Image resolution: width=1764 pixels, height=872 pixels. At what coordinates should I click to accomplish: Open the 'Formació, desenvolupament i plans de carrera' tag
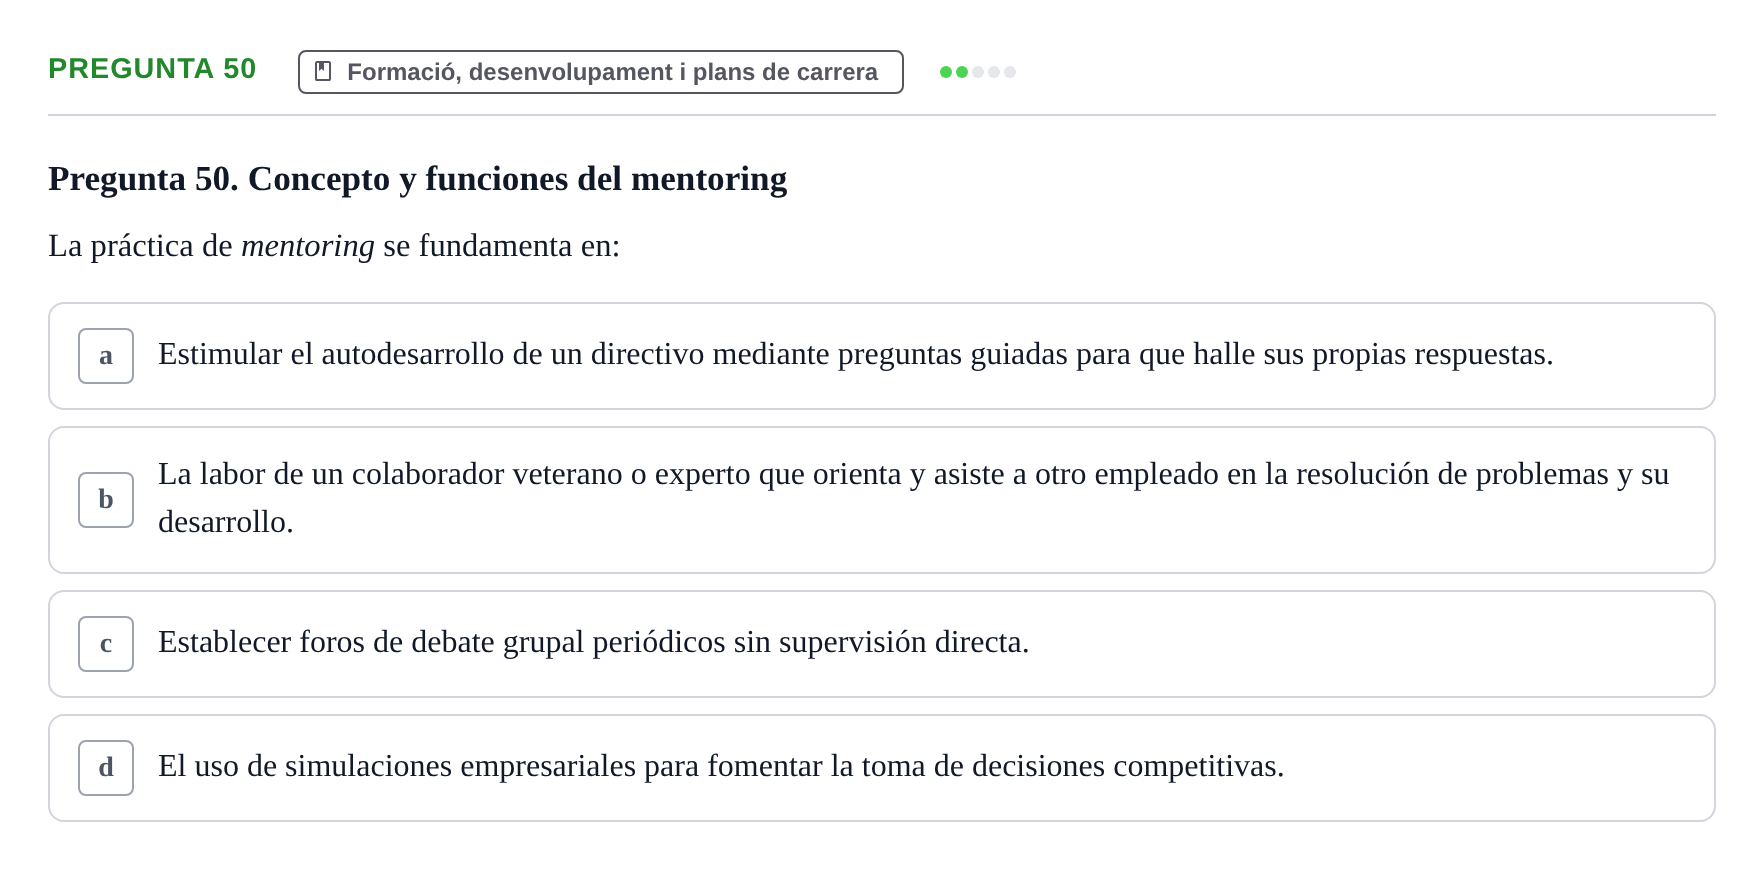click(601, 72)
